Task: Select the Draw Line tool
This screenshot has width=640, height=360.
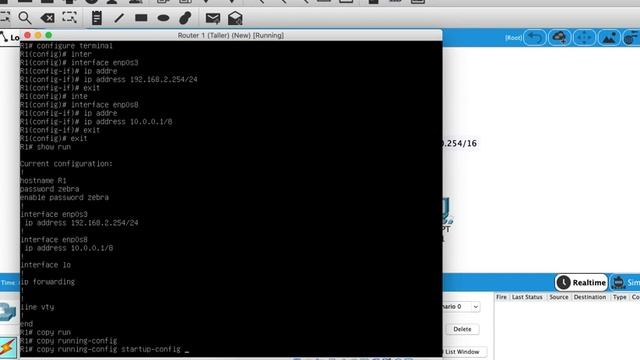Action: pos(119,18)
